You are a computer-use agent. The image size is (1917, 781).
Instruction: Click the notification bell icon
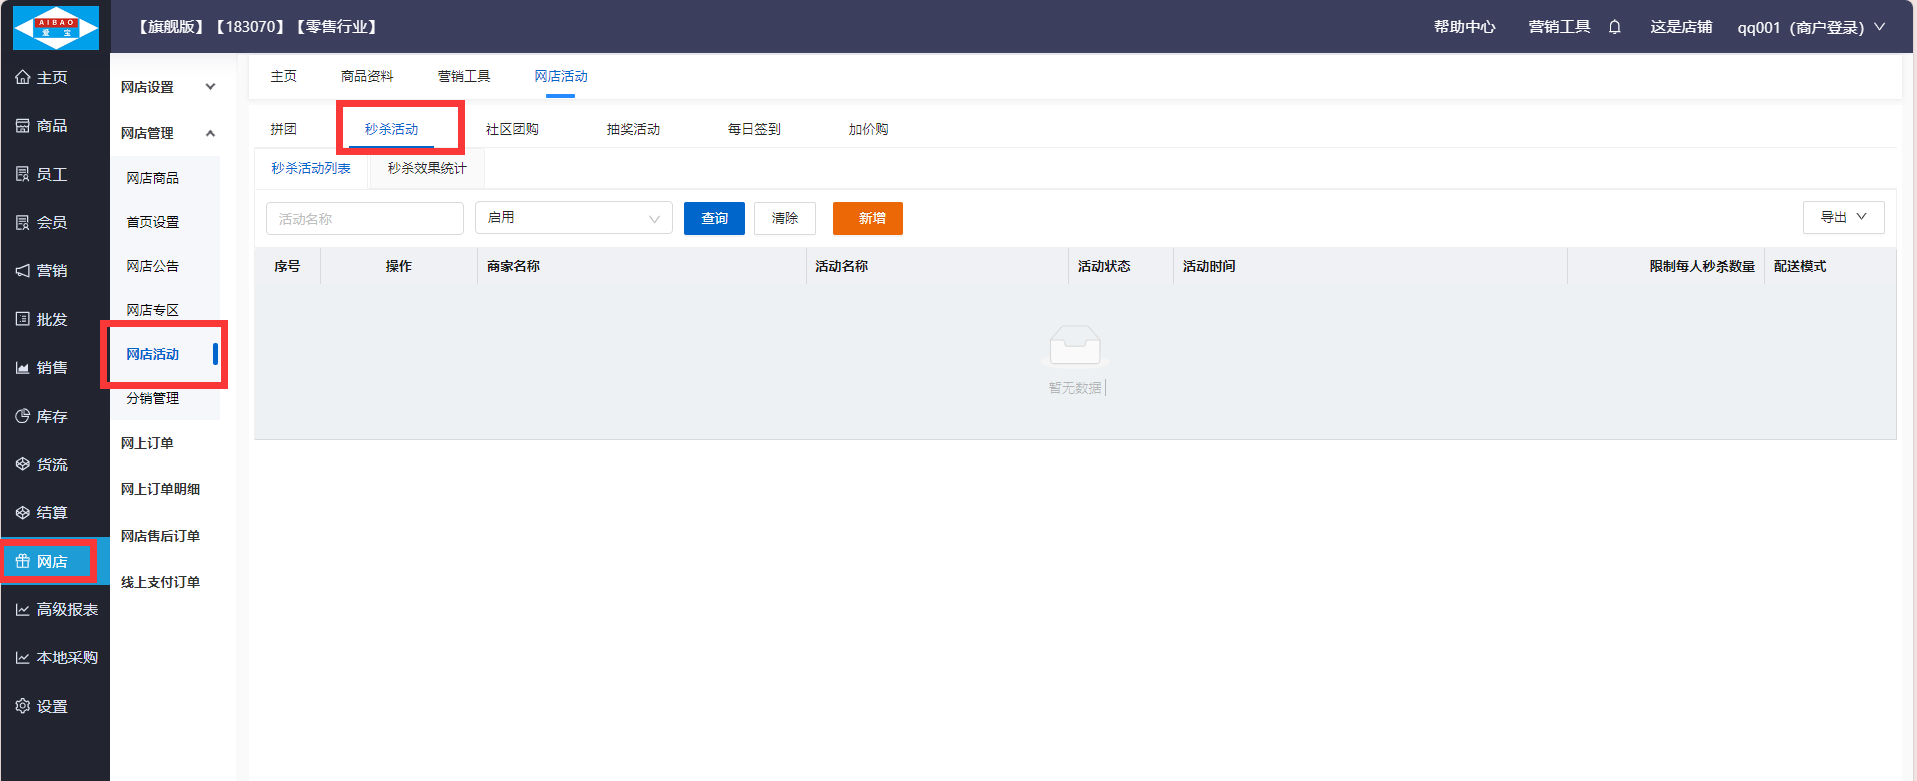pos(1614,27)
